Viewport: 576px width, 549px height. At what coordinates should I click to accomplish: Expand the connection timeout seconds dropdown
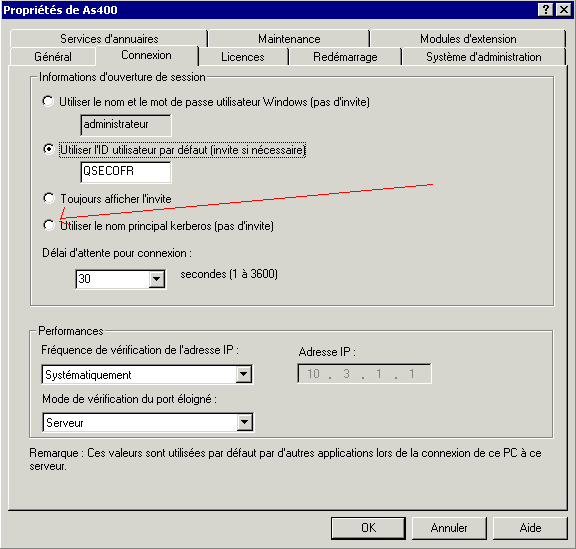(156, 279)
